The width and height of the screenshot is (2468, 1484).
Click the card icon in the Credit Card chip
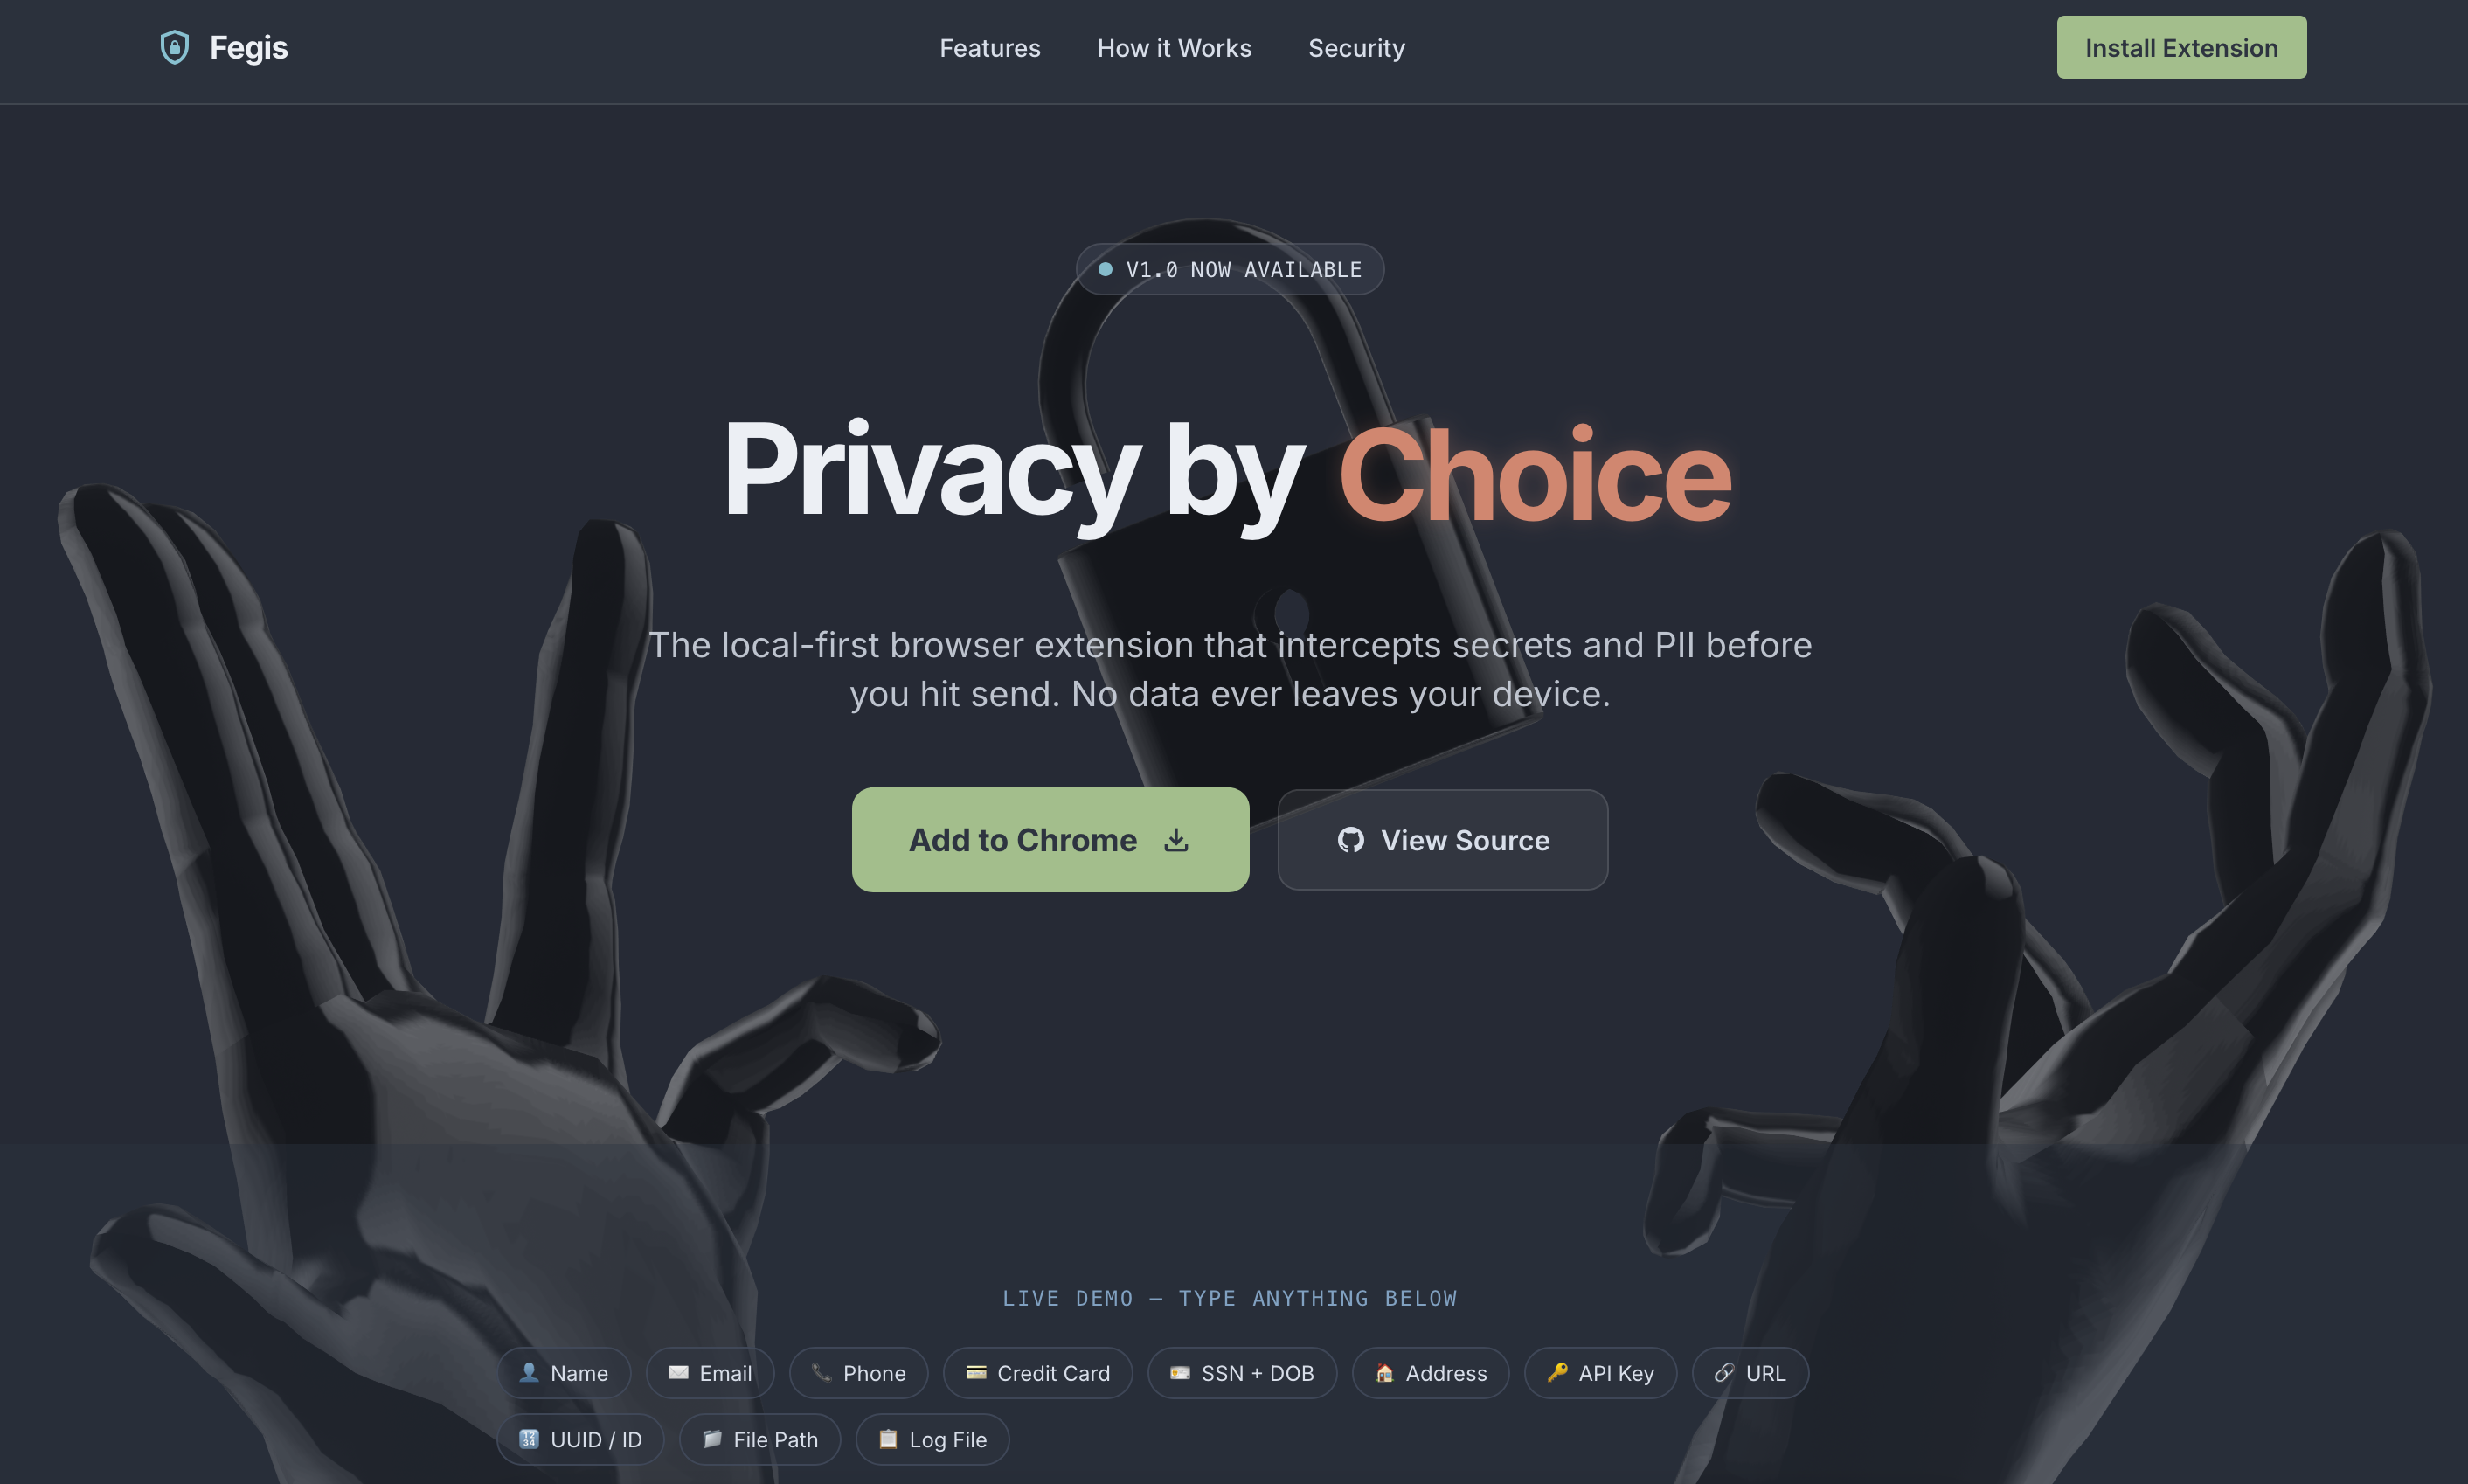(x=976, y=1372)
